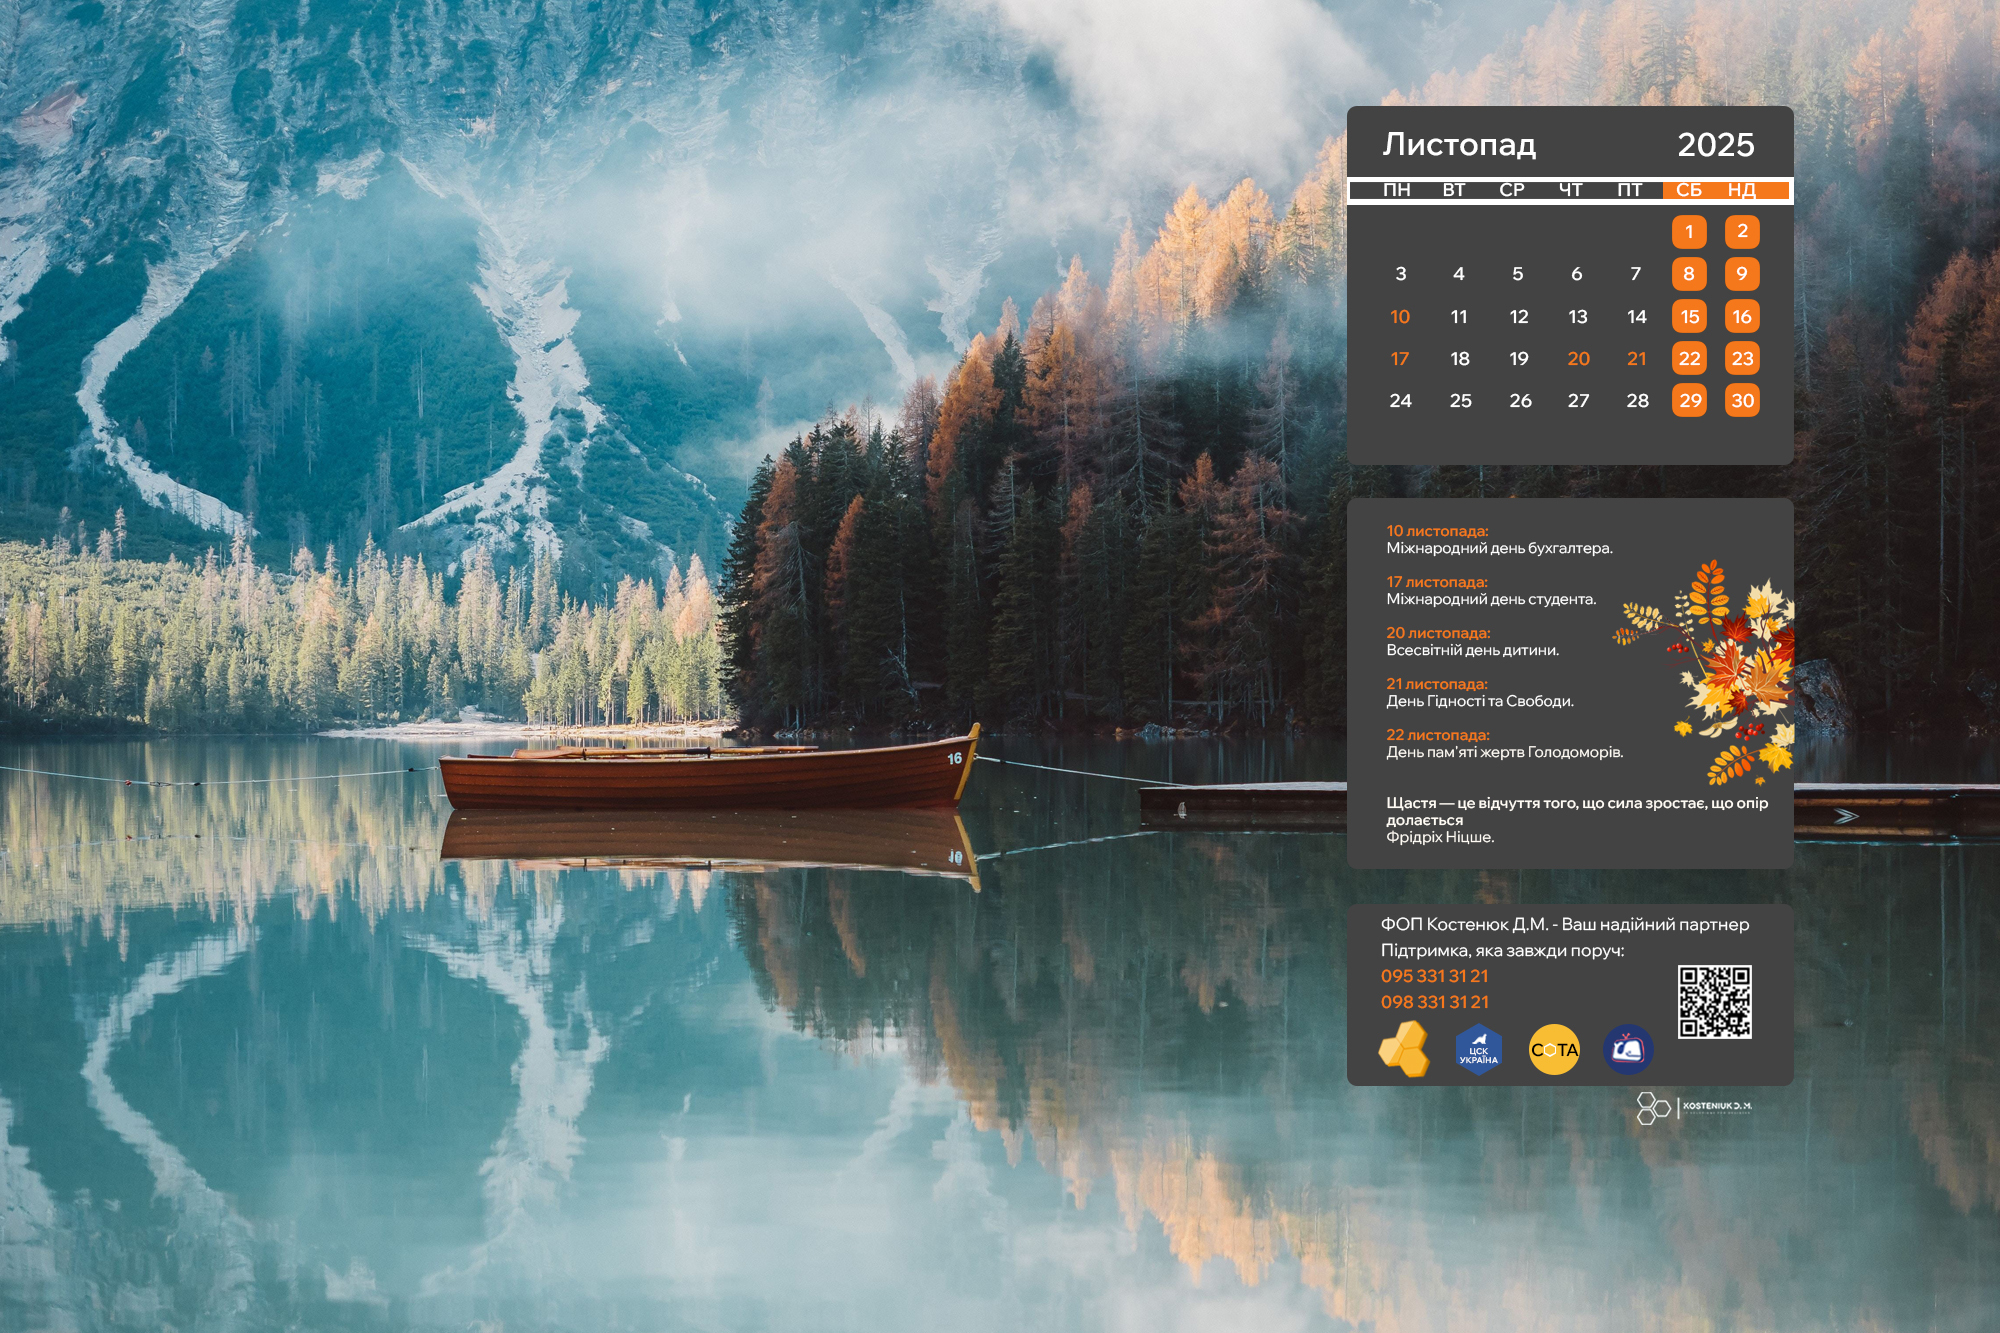Click phone number 095 331 31 21
2000x1333 pixels.
[1434, 976]
